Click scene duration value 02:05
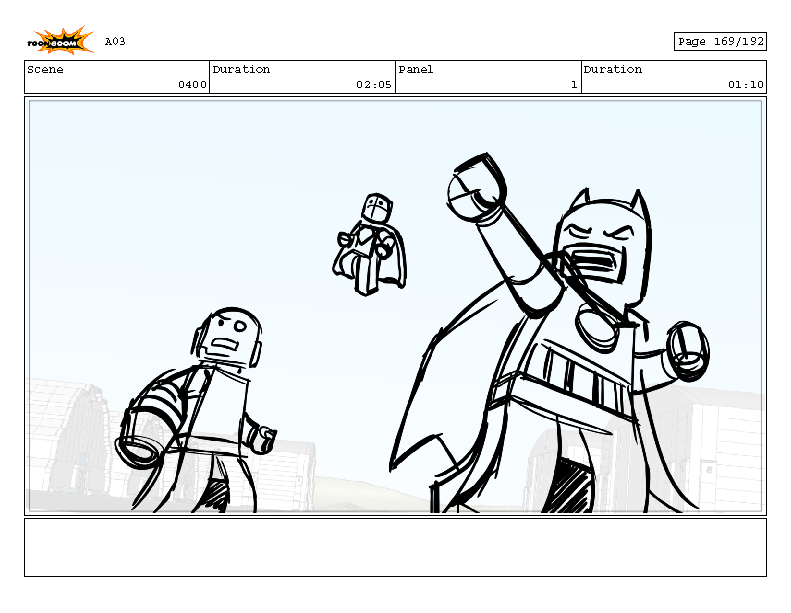 click(x=374, y=85)
